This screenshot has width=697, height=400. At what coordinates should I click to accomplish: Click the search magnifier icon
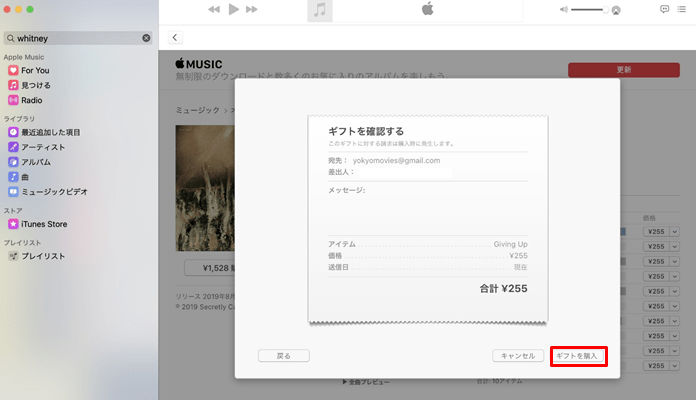coord(11,38)
